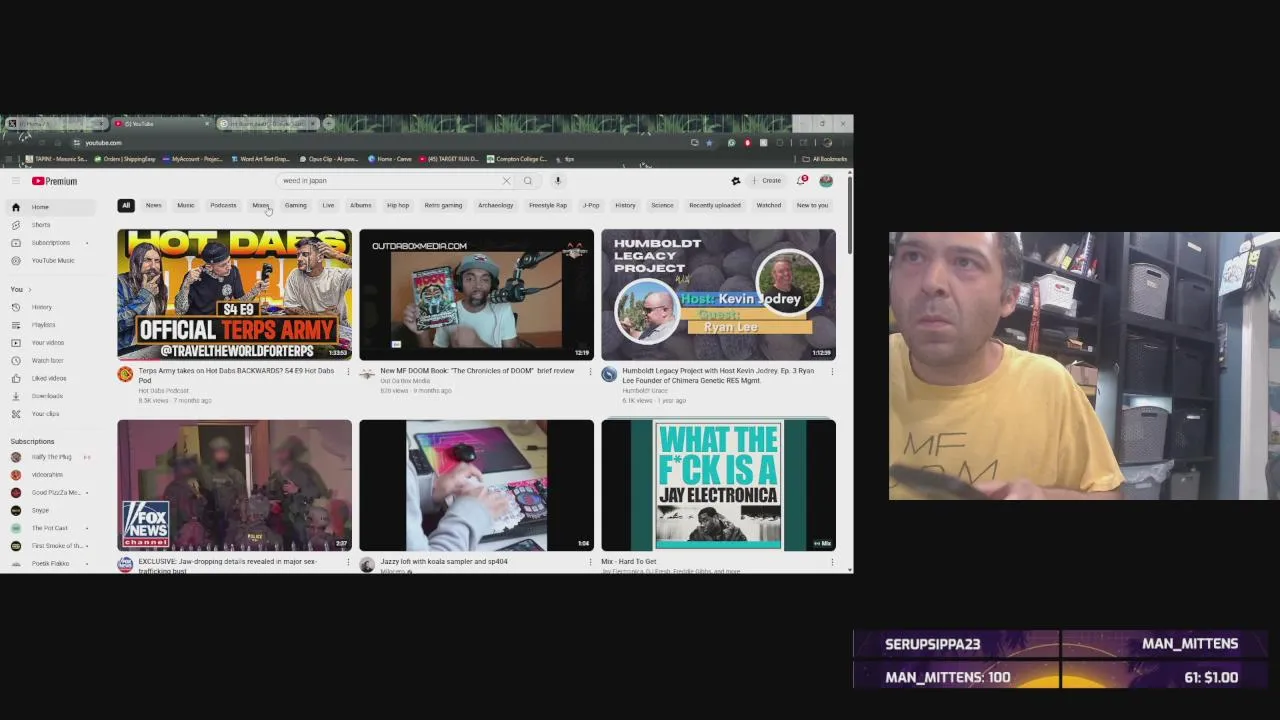This screenshot has width=1280, height=720.
Task: Click the magnifier search button
Action: point(528,181)
